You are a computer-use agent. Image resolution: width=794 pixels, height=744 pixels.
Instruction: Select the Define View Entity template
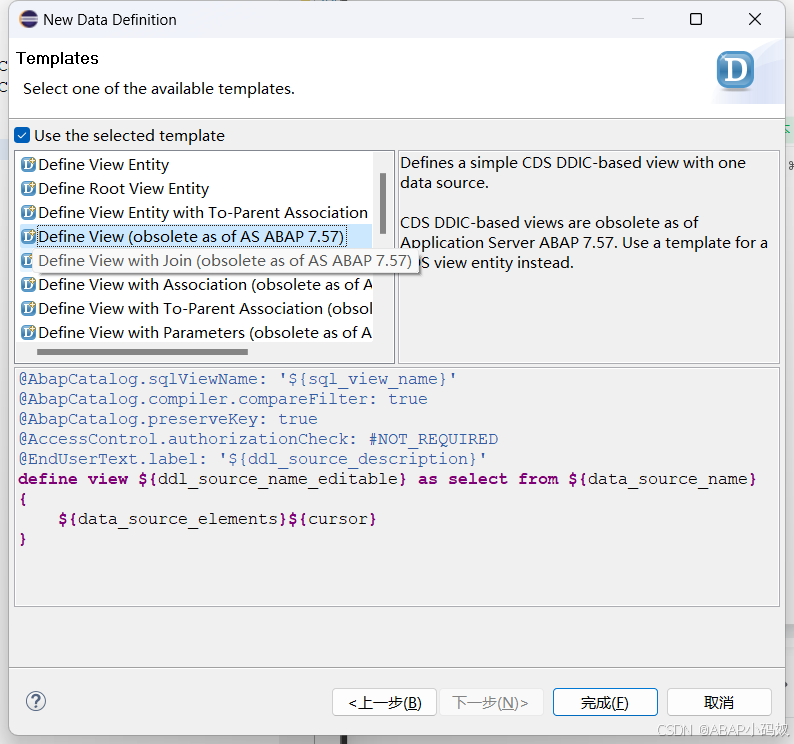pyautogui.click(x=103, y=165)
